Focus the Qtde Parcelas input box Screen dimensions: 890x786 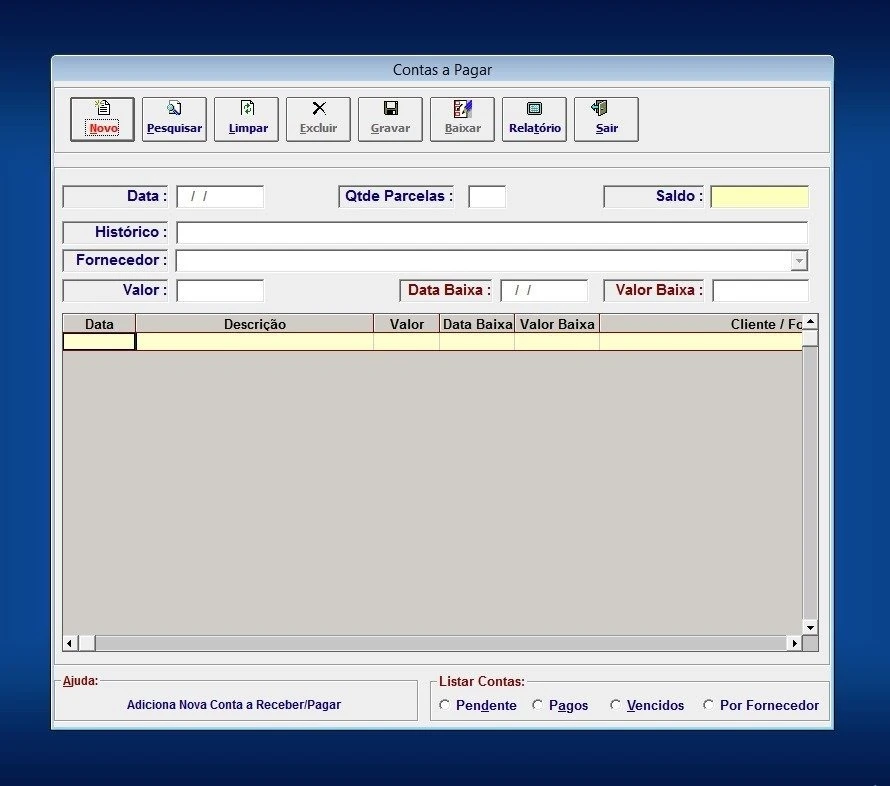tap(487, 197)
